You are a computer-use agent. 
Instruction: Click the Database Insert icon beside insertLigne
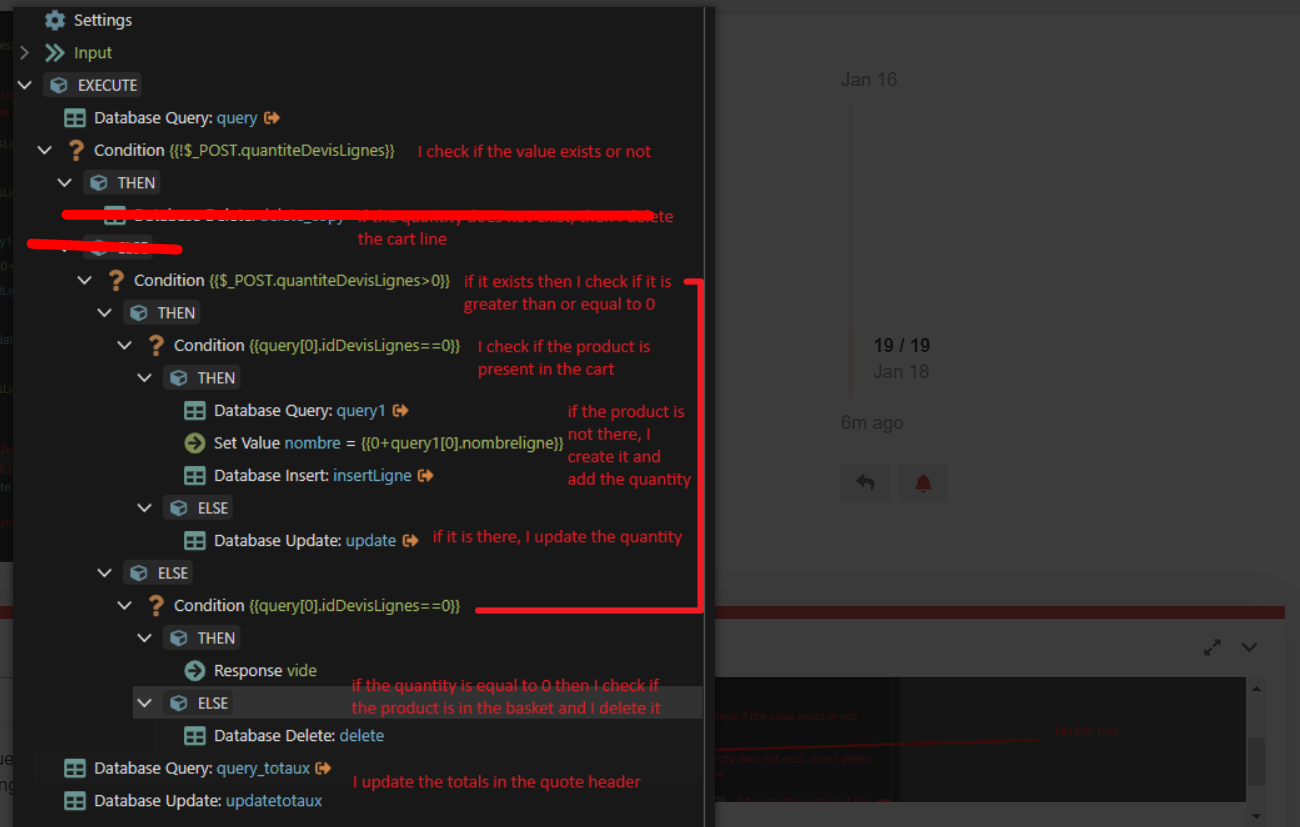click(x=196, y=475)
